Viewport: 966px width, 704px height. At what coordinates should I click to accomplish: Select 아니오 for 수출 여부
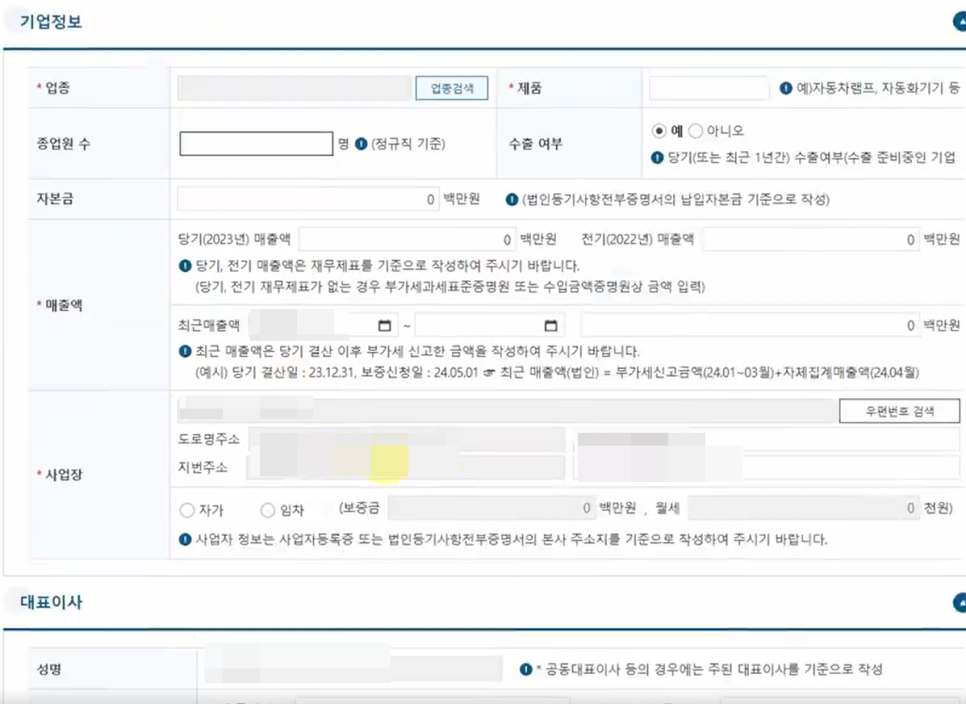(x=697, y=131)
